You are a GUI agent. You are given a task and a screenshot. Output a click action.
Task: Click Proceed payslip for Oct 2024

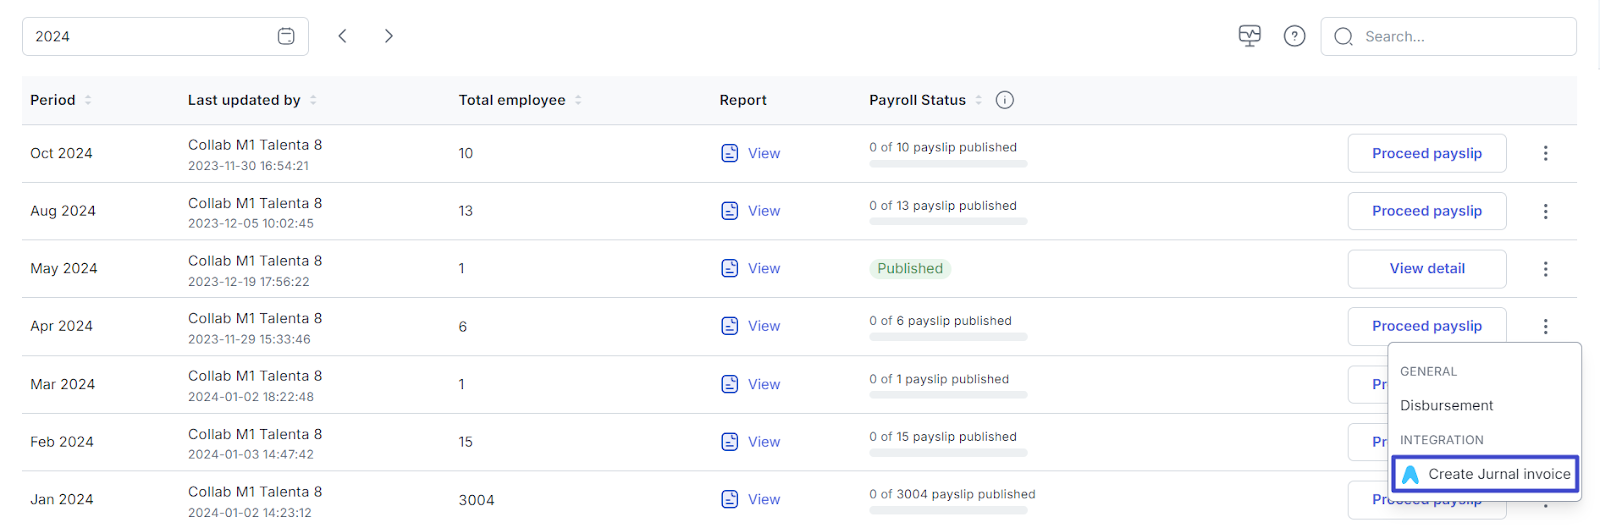[x=1426, y=153]
